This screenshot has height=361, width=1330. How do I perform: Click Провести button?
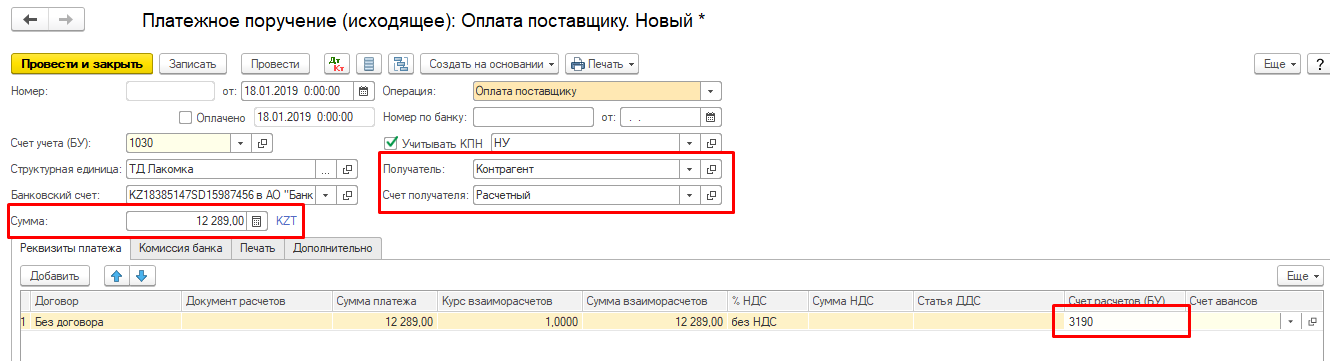pyautogui.click(x=276, y=64)
